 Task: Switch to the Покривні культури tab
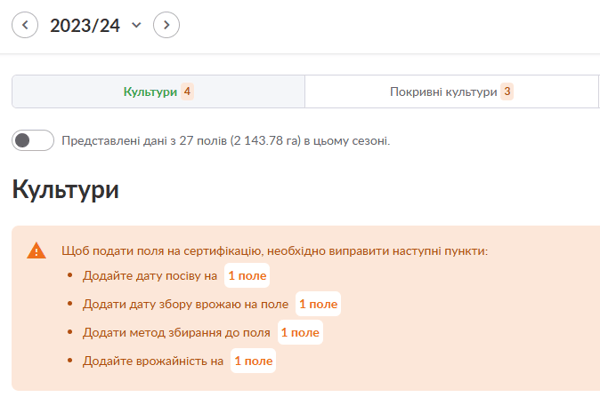[443, 91]
